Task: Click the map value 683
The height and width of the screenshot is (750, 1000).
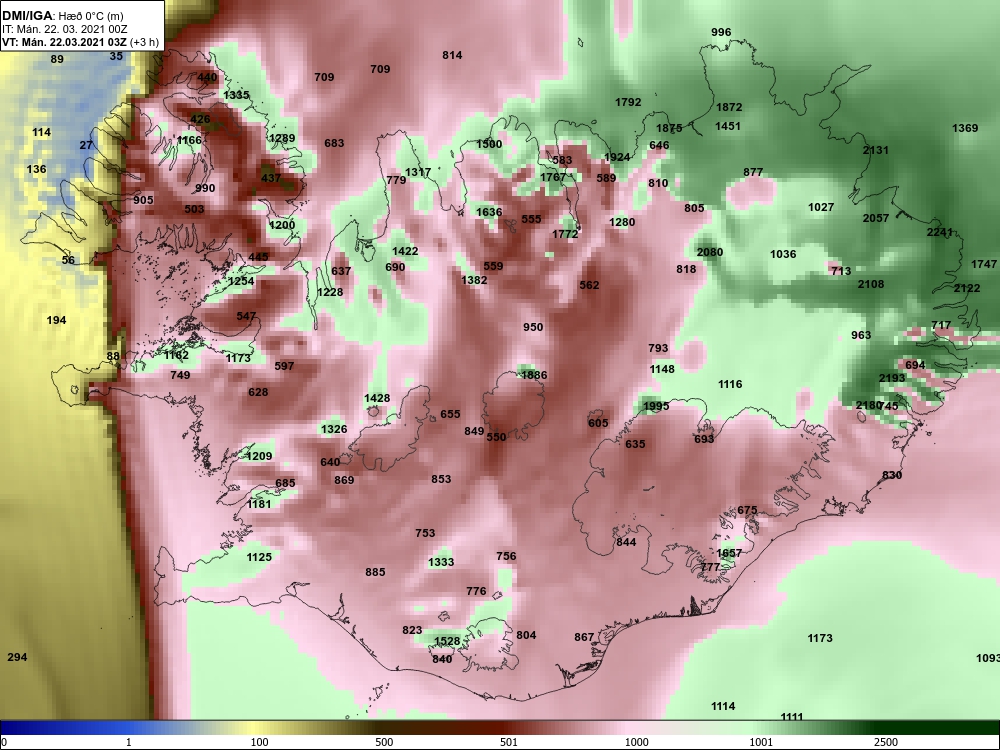Action: click(334, 143)
